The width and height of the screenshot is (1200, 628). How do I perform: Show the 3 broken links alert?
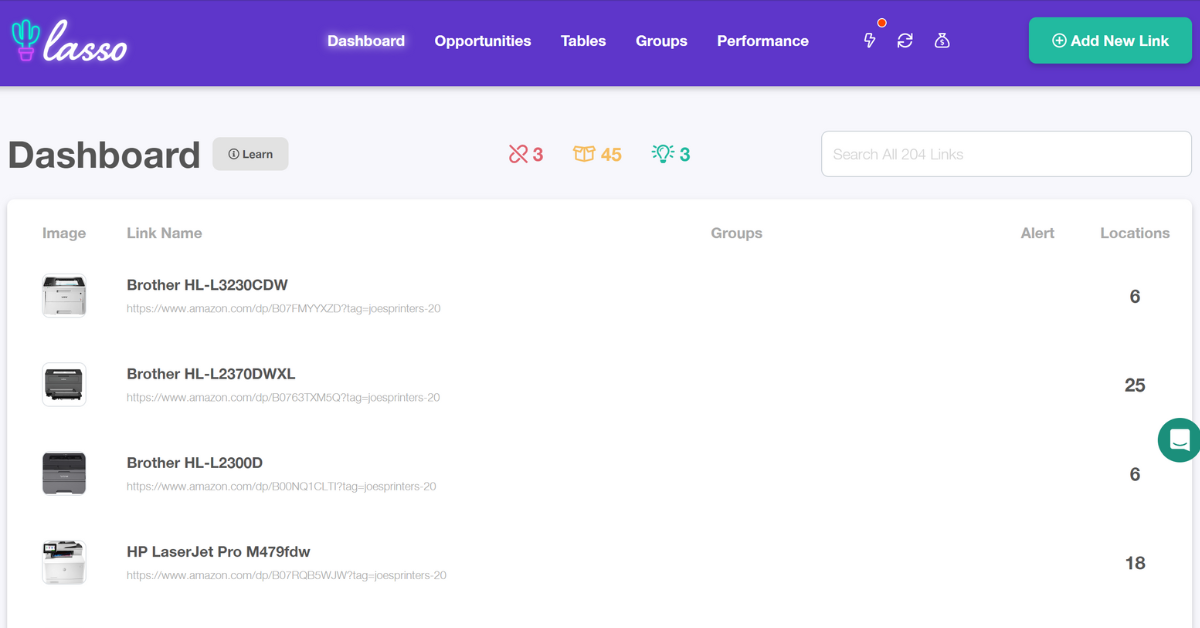click(x=526, y=154)
